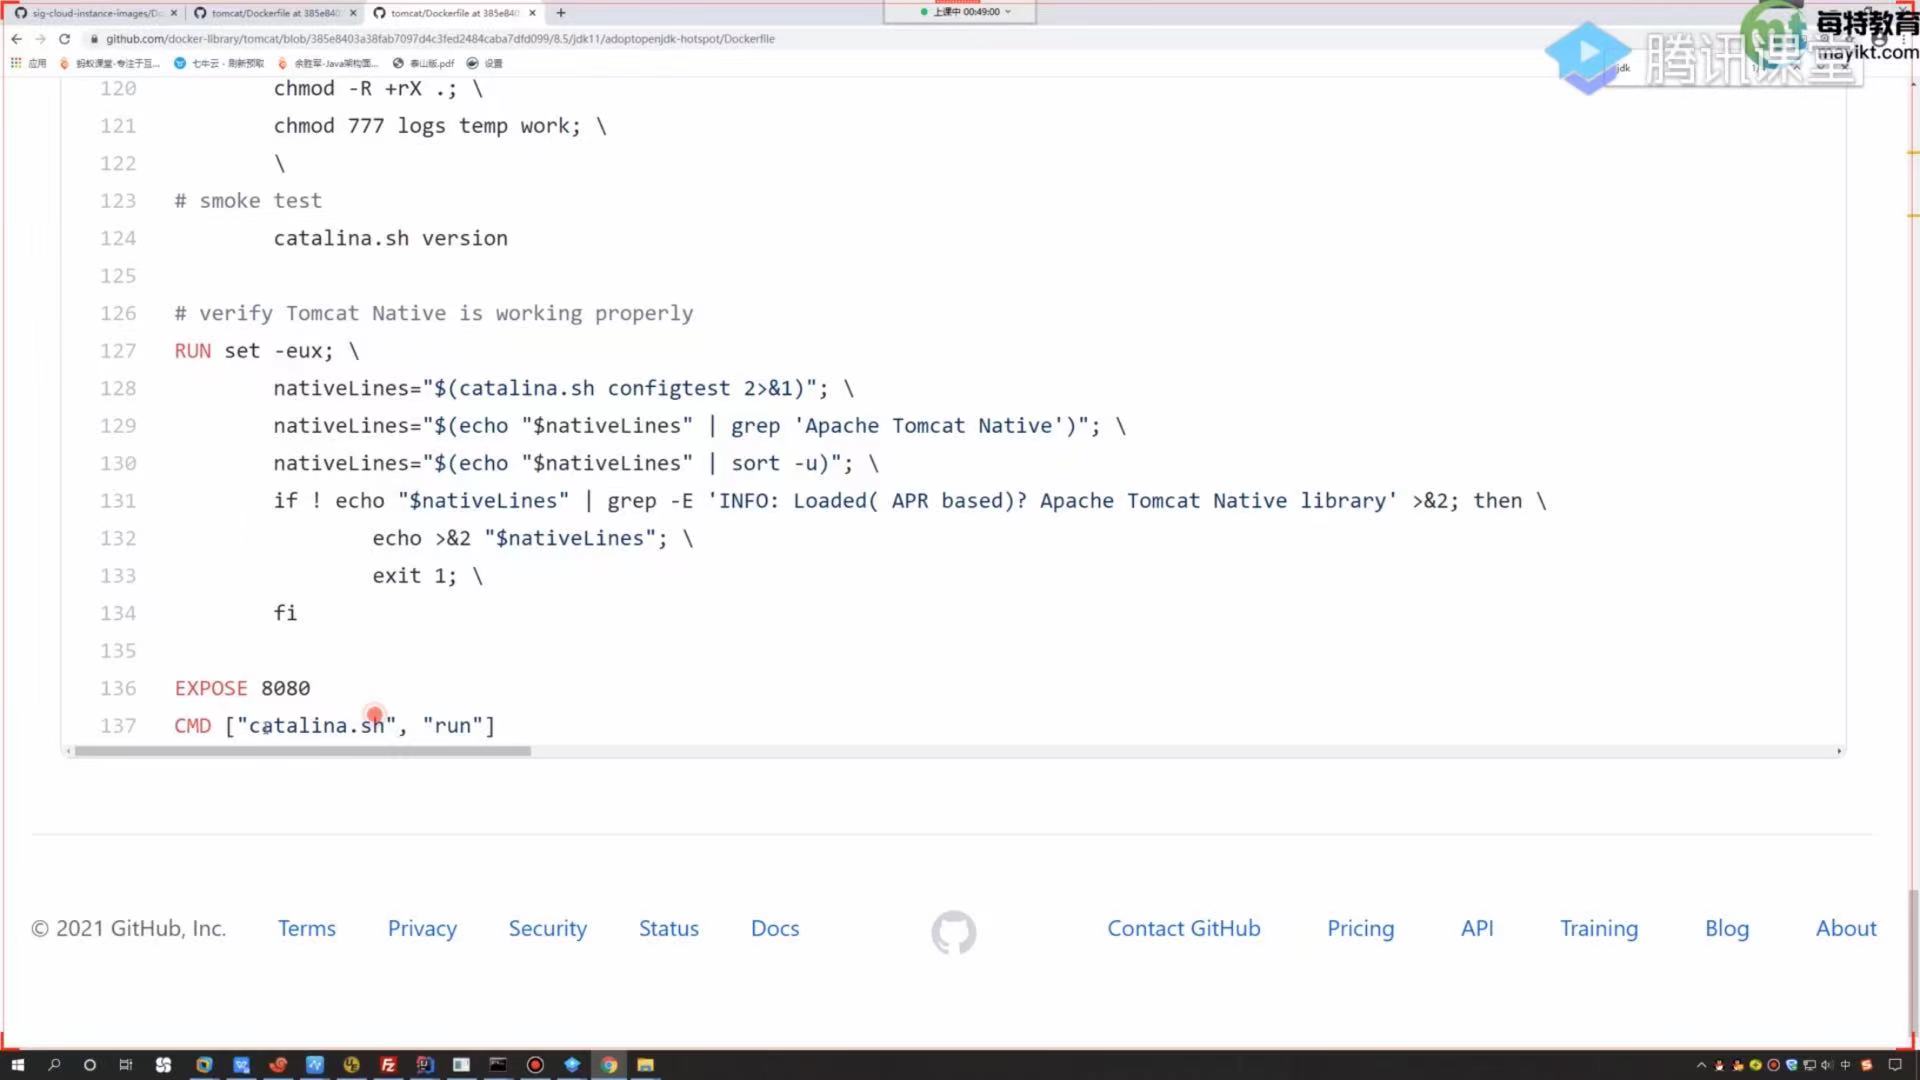The width and height of the screenshot is (1920, 1080).
Task: Go back to previous page
Action: coord(16,39)
